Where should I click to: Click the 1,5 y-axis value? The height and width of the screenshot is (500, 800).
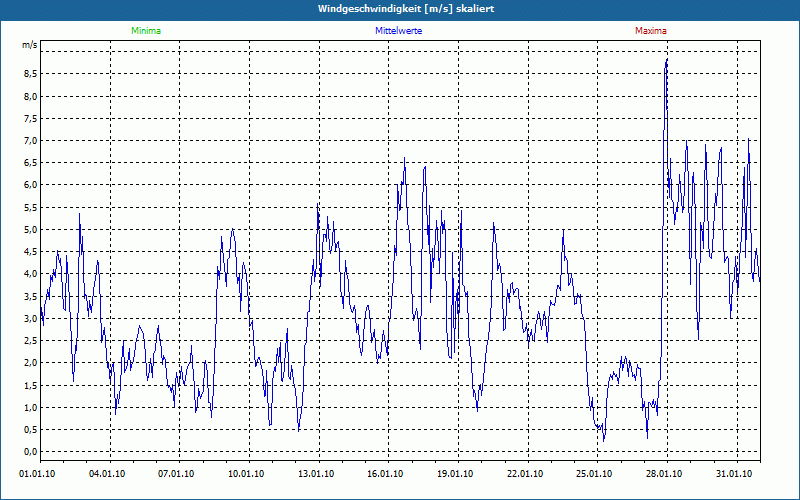30,385
